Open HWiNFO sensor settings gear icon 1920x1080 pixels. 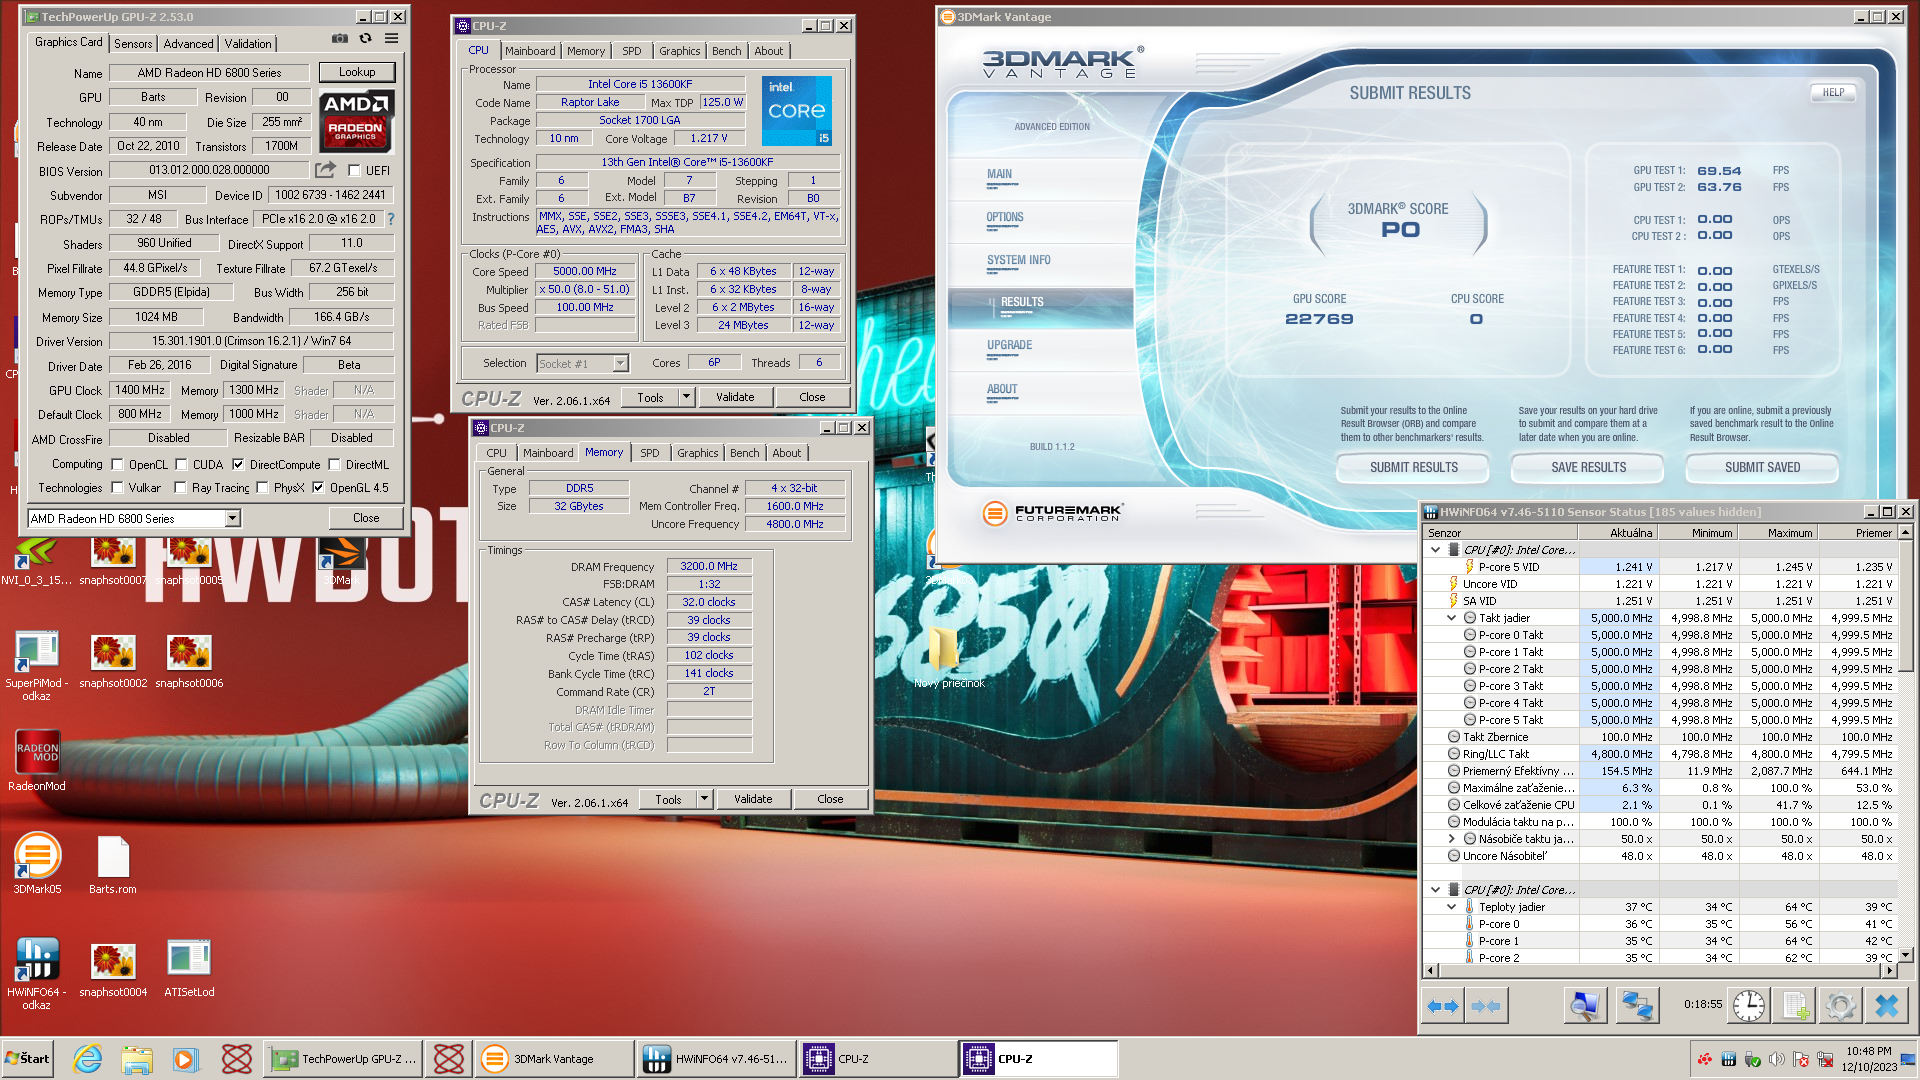coord(1840,1006)
